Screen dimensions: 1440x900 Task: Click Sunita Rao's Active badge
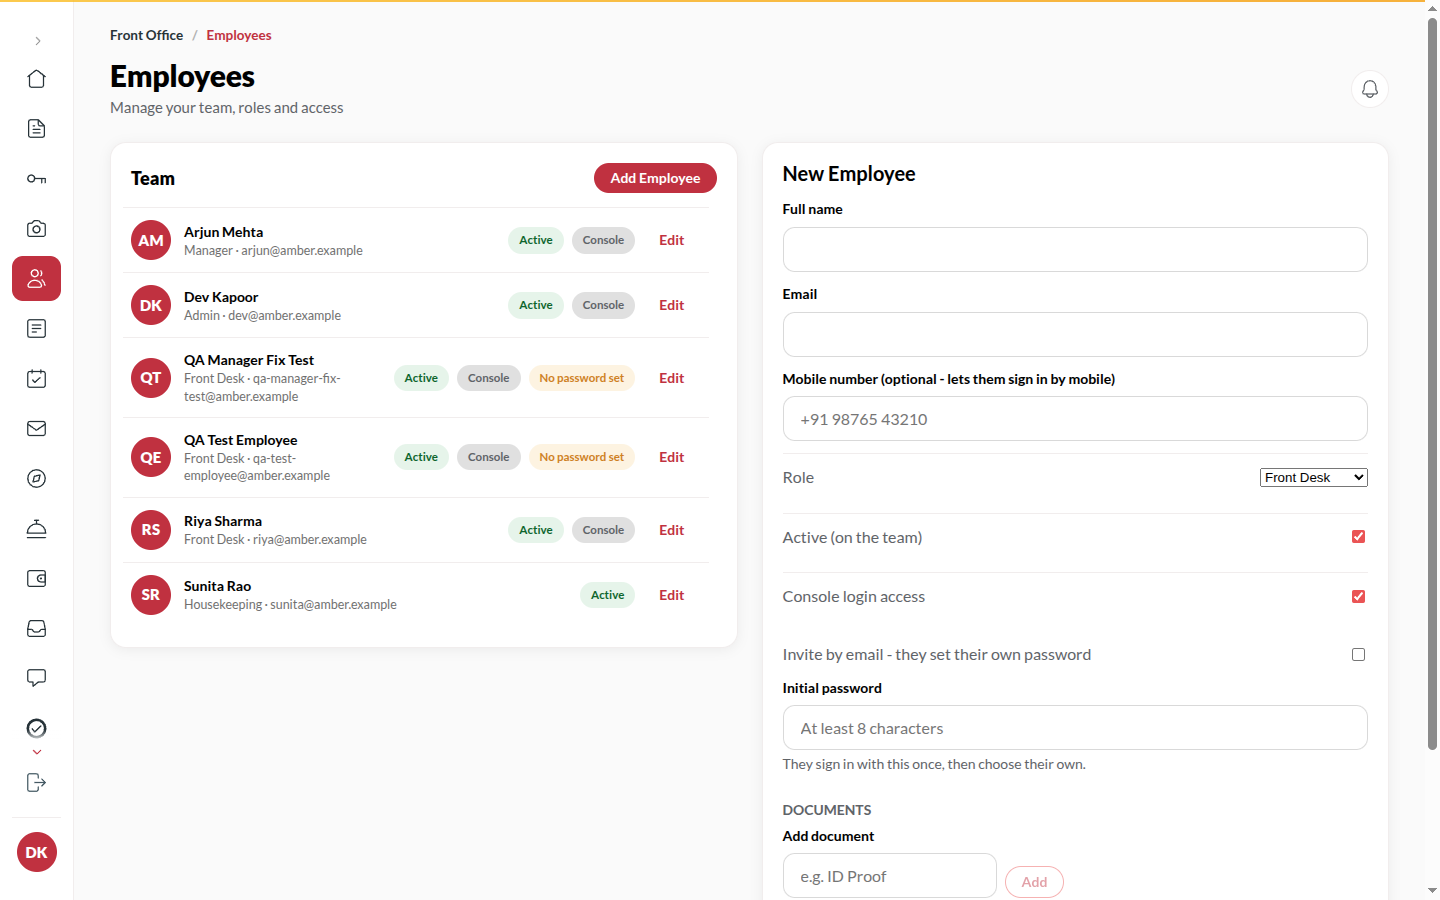[x=607, y=595]
